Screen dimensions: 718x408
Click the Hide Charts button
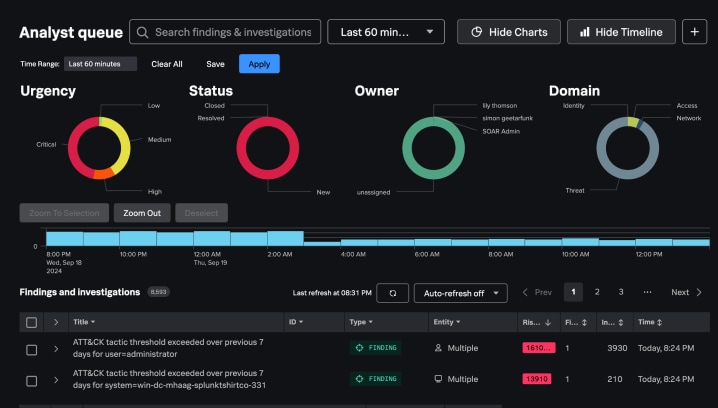508,32
